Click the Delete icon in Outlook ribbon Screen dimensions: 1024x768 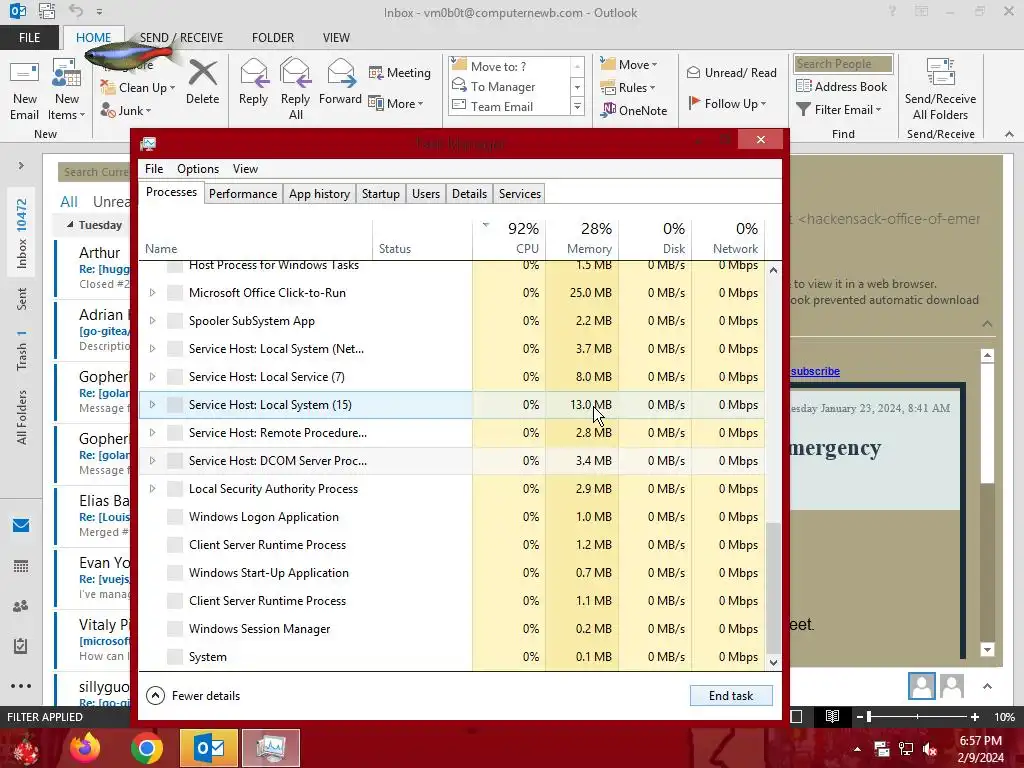(x=202, y=82)
